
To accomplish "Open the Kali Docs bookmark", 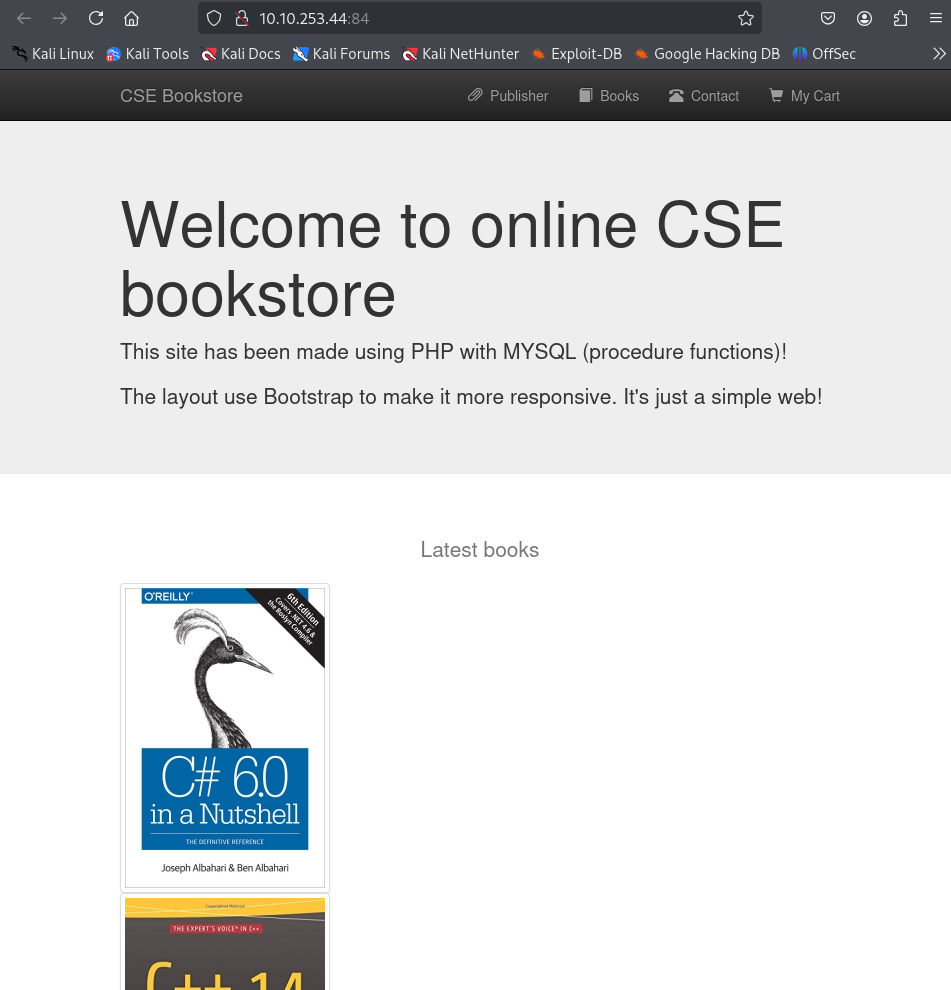I will point(241,54).
